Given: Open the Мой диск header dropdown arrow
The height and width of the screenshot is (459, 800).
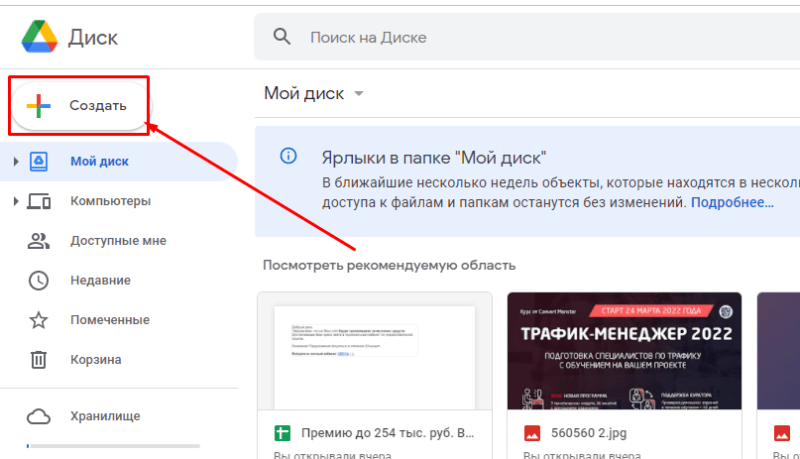Looking at the screenshot, I should pyautogui.click(x=359, y=94).
